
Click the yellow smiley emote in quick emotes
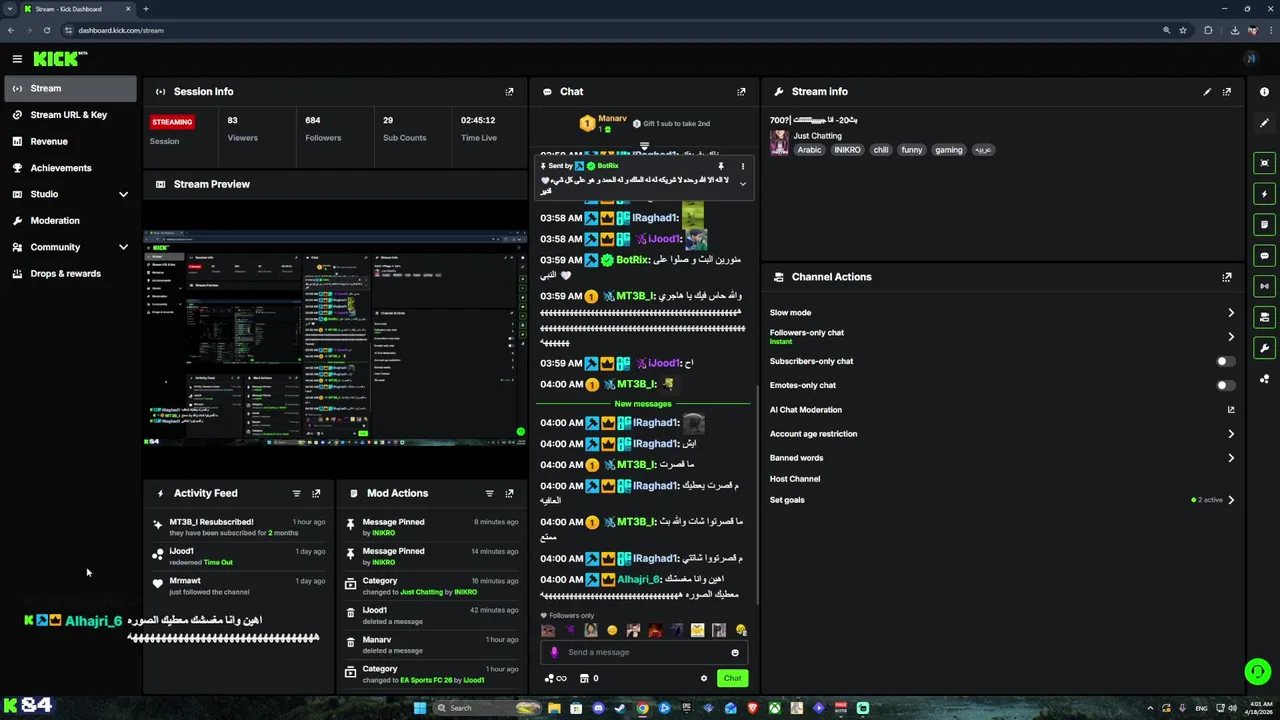[x=612, y=630]
